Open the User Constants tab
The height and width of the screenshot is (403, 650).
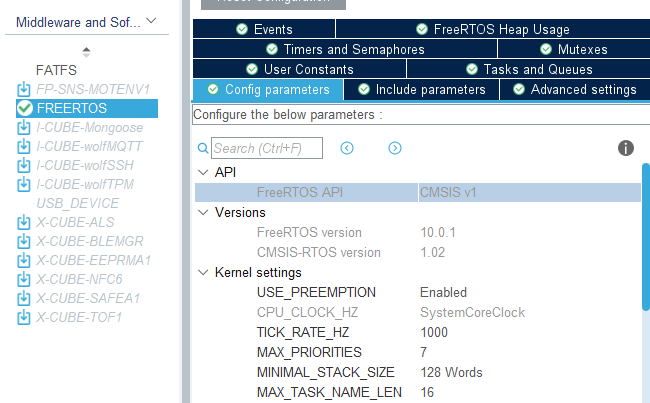pyautogui.click(x=299, y=69)
